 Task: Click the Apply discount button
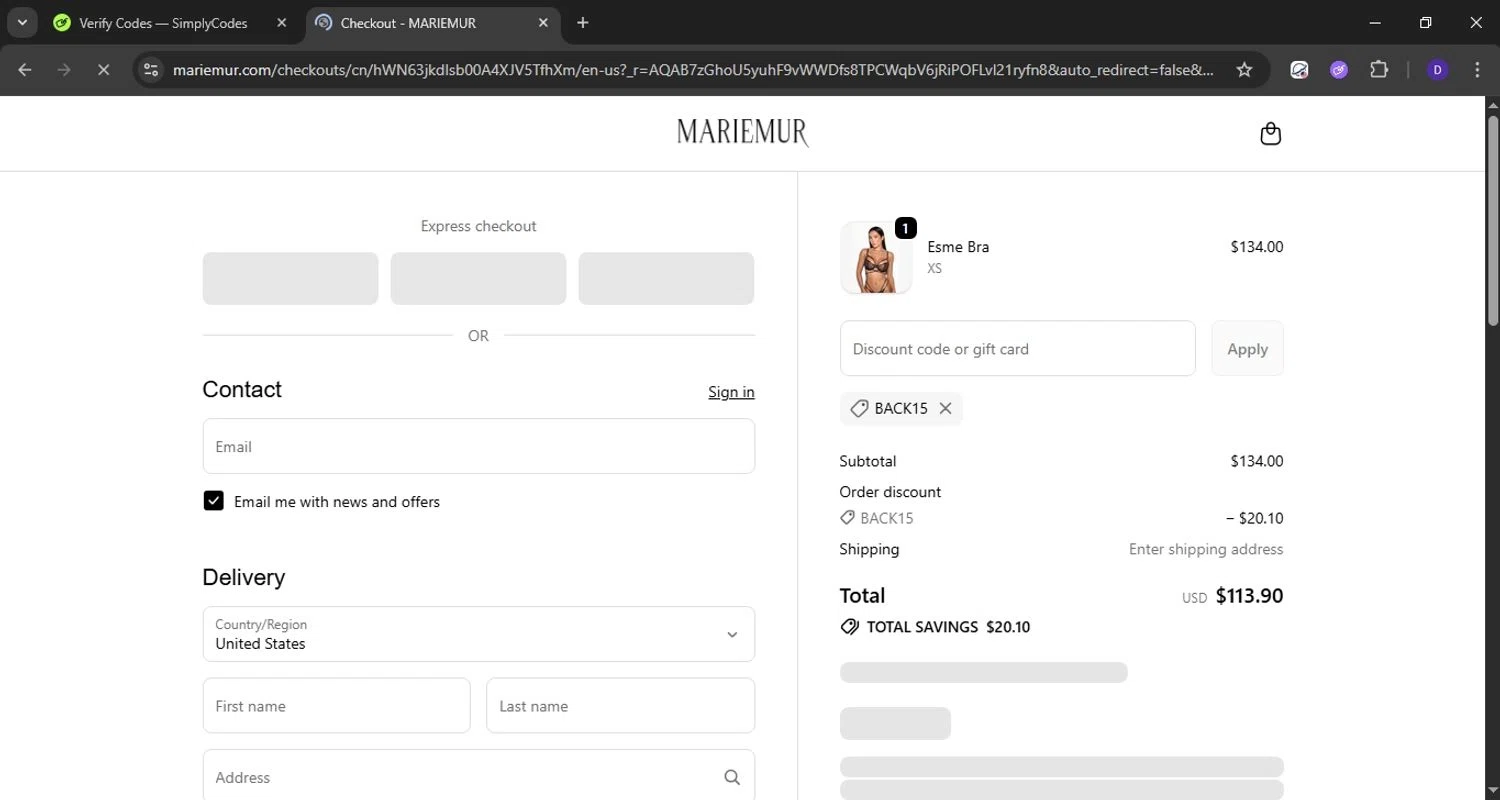click(x=1247, y=348)
